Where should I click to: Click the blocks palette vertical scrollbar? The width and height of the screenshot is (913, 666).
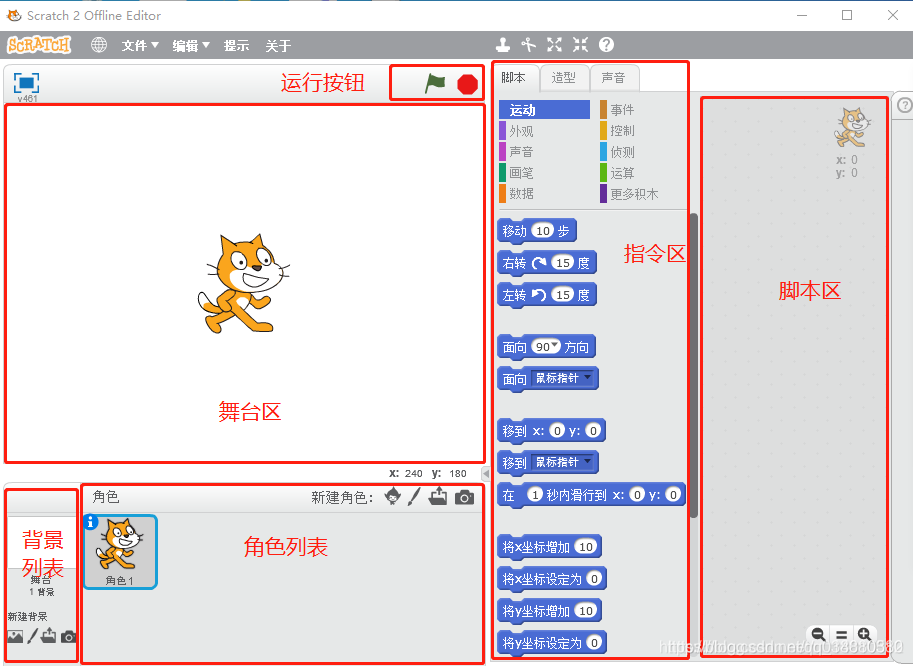(694, 366)
